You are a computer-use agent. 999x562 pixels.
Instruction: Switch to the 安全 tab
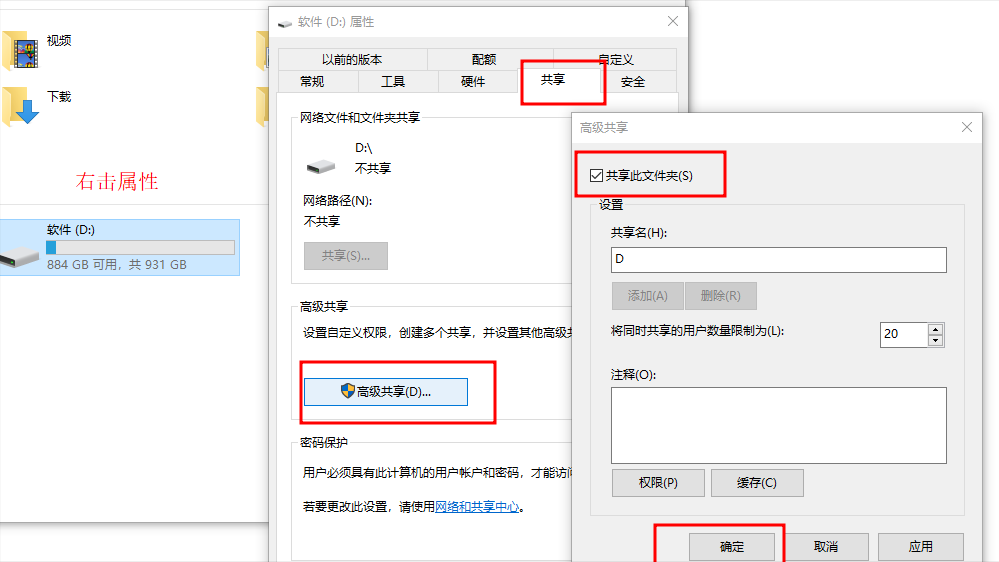[x=633, y=82]
